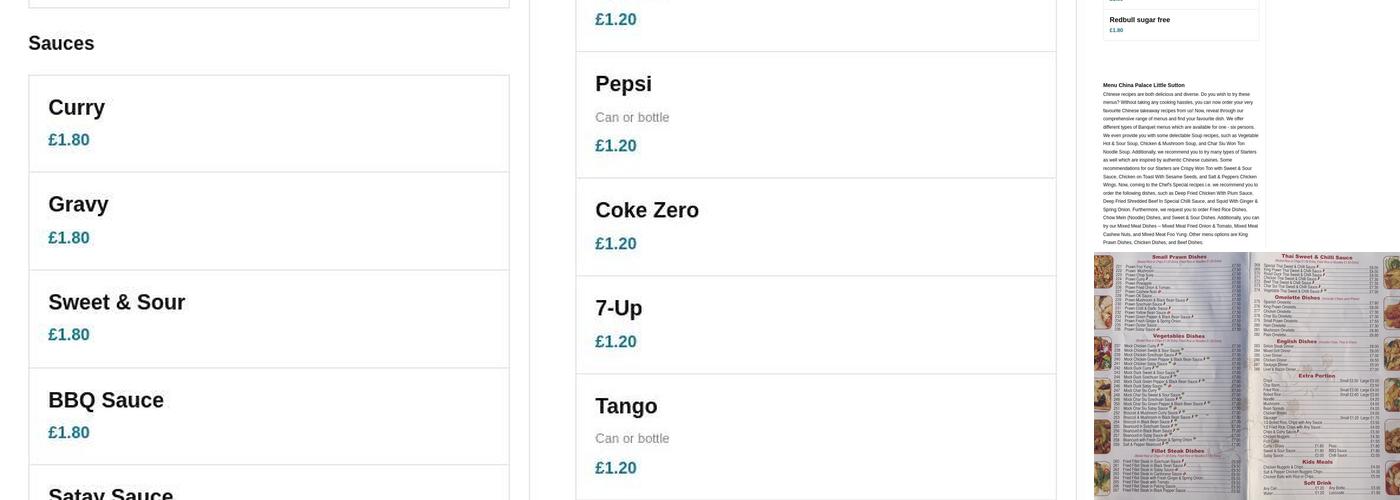
Task: Pick the Tango drink item
Action: pos(626,407)
